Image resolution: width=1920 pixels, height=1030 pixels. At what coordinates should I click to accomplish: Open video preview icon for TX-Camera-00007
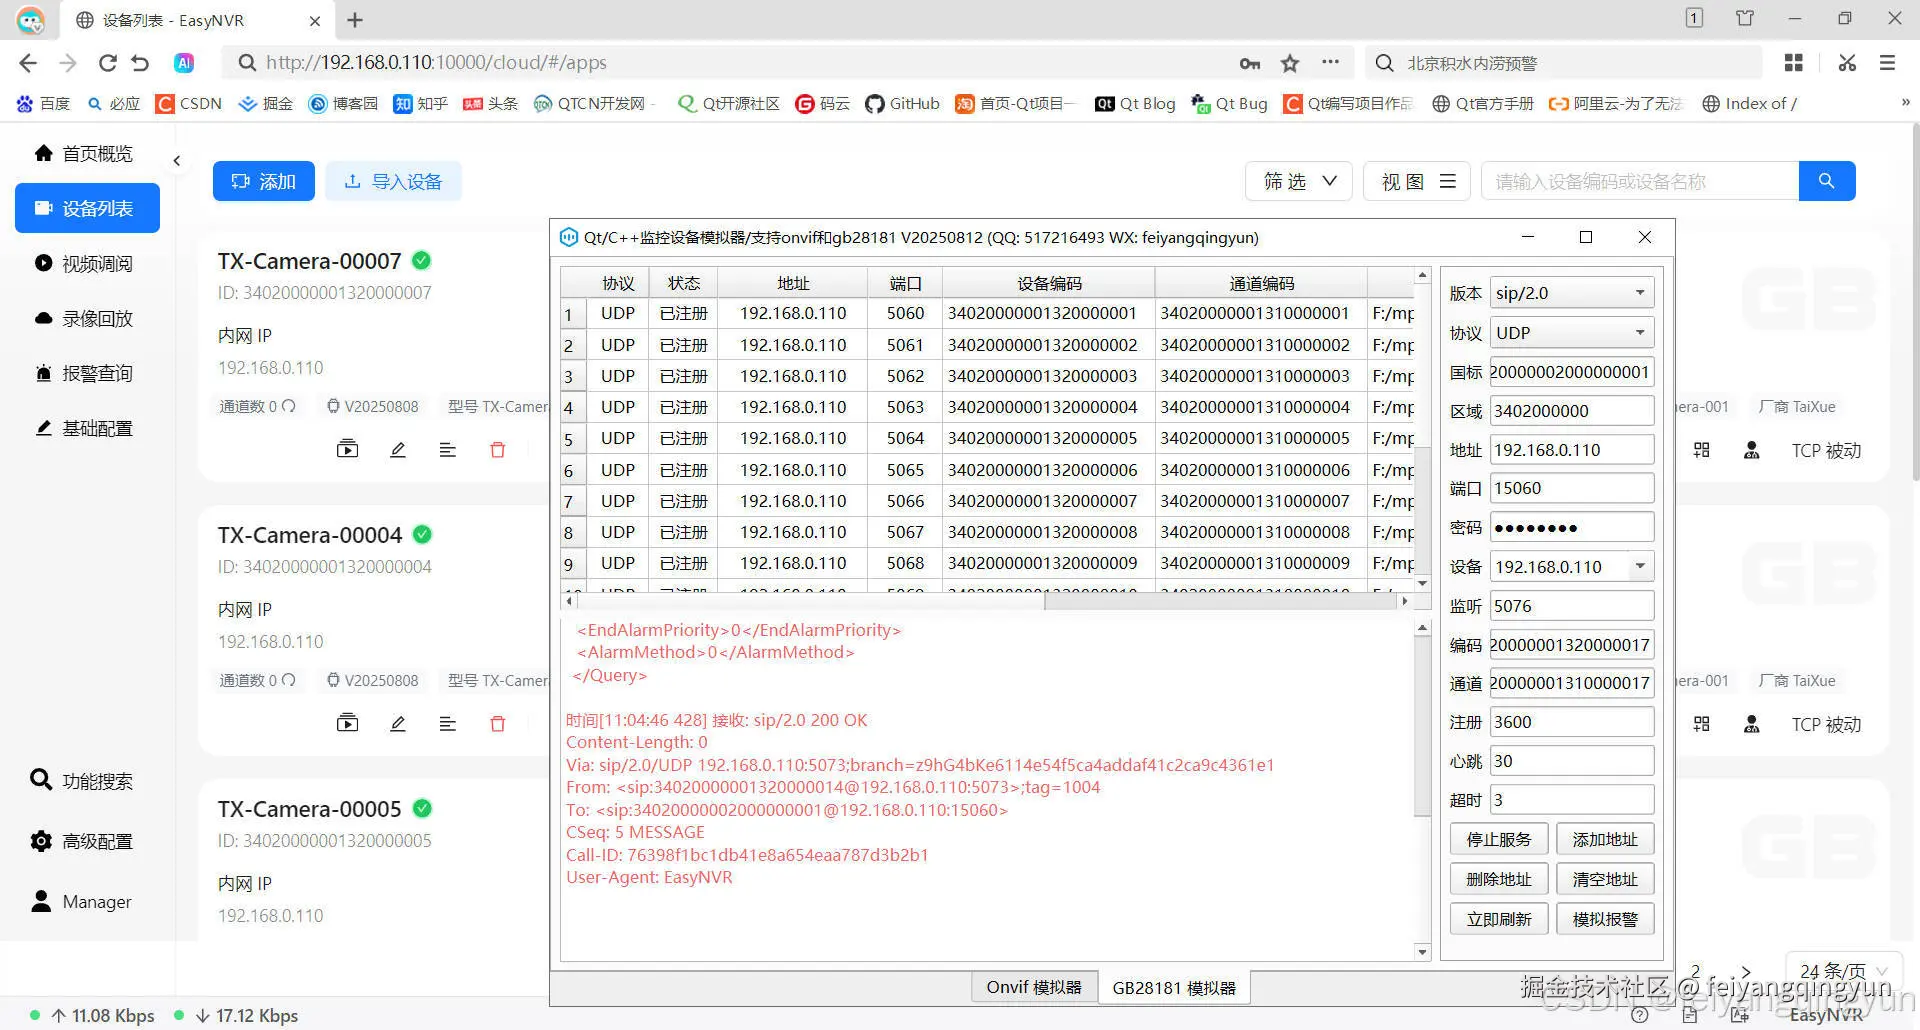point(347,449)
